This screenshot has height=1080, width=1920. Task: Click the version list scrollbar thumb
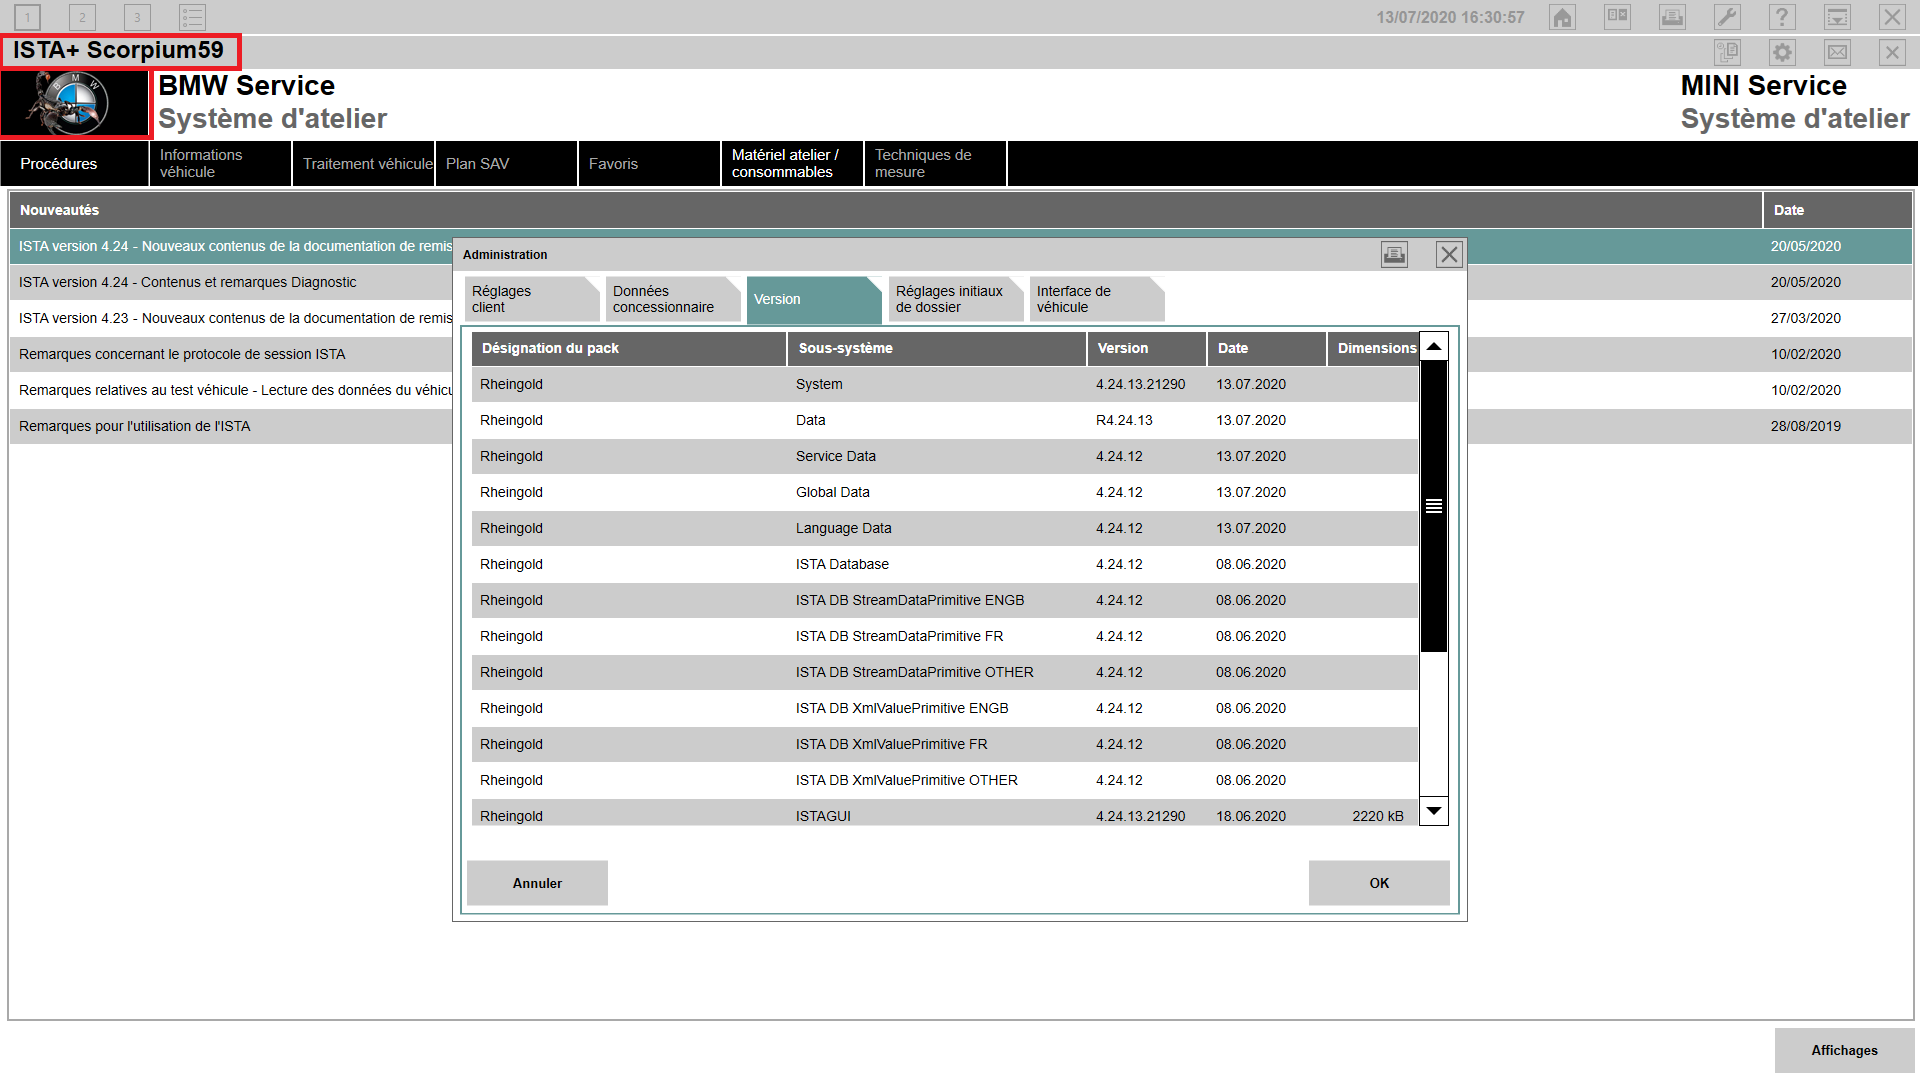[1434, 506]
